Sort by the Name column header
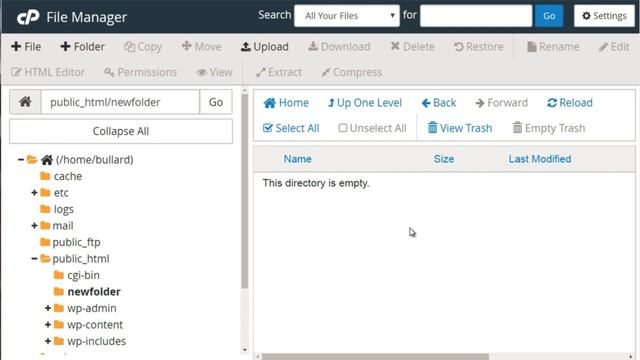640x360 pixels. (298, 159)
